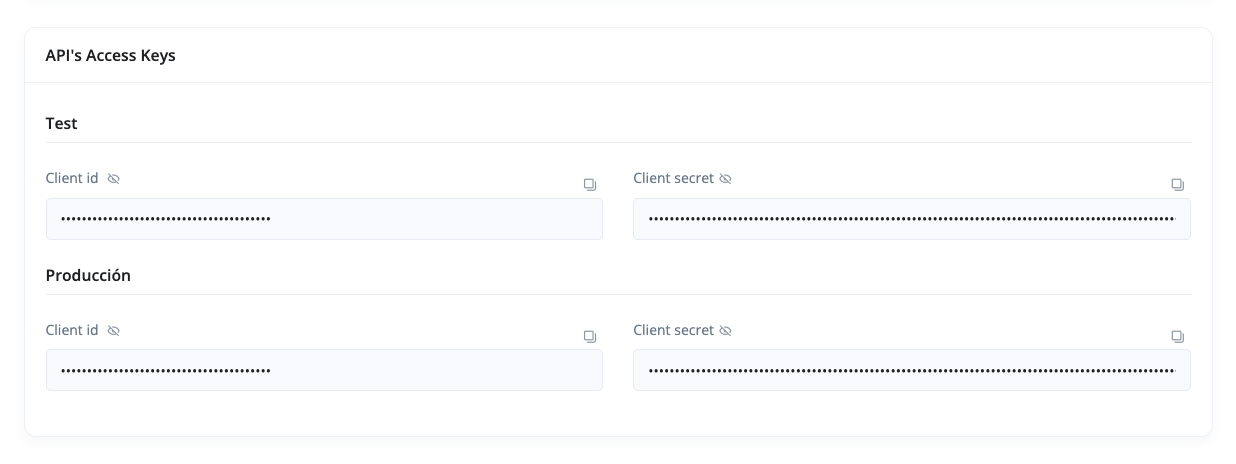Click the divider line below Test heading
The height and width of the screenshot is (464, 1236).
[618, 143]
